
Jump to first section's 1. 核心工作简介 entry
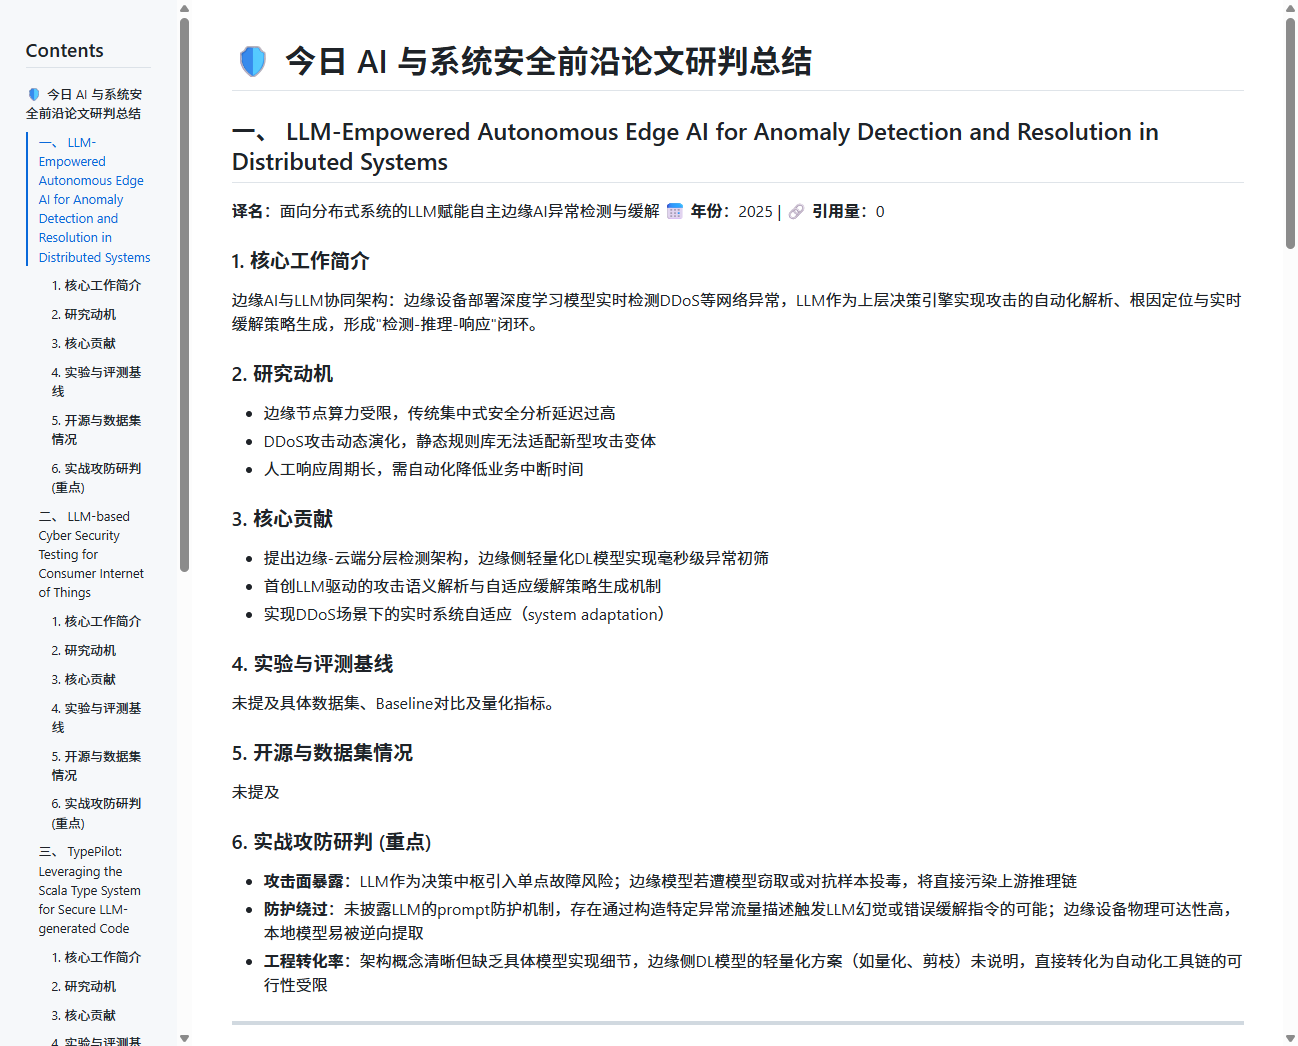pyautogui.click(x=97, y=285)
